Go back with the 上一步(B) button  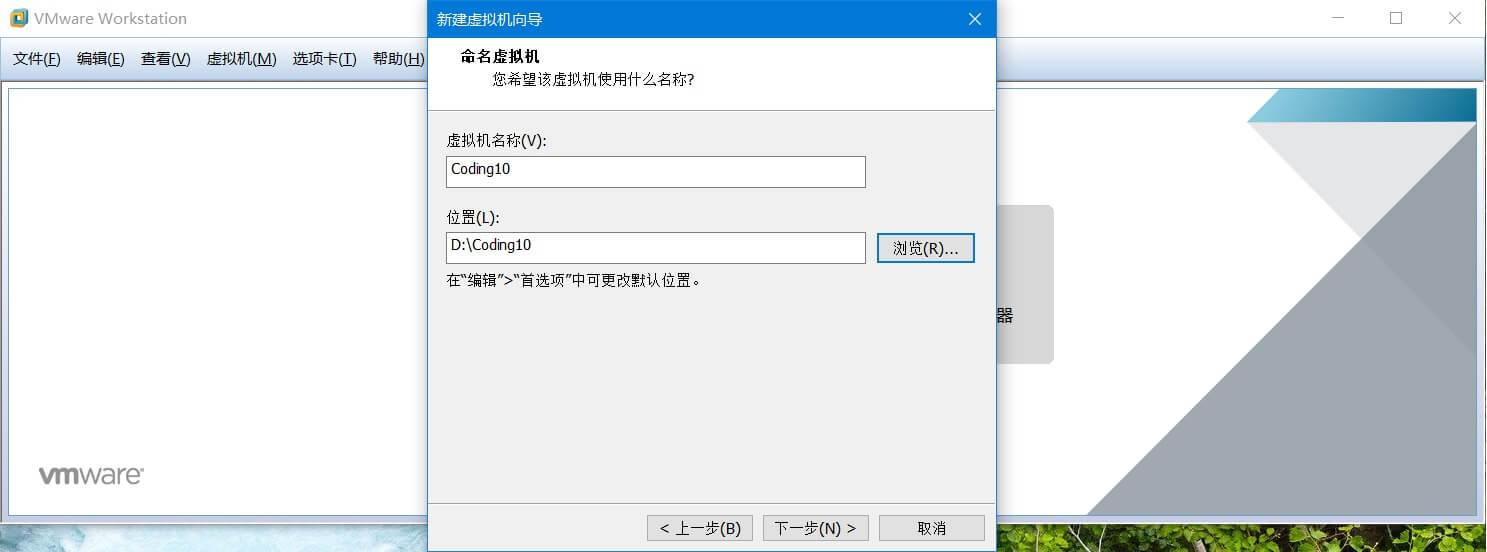699,528
